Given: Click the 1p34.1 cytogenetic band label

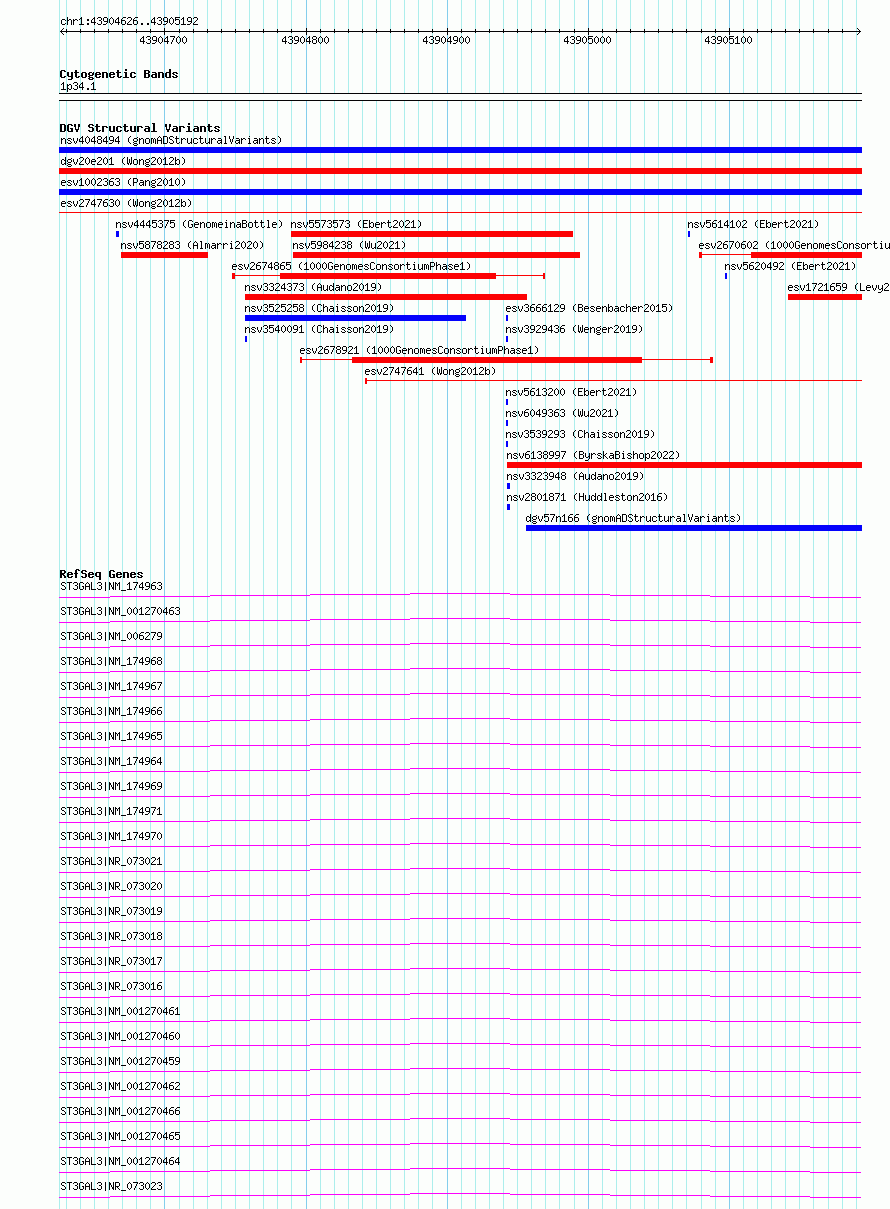Looking at the screenshot, I should (x=78, y=87).
